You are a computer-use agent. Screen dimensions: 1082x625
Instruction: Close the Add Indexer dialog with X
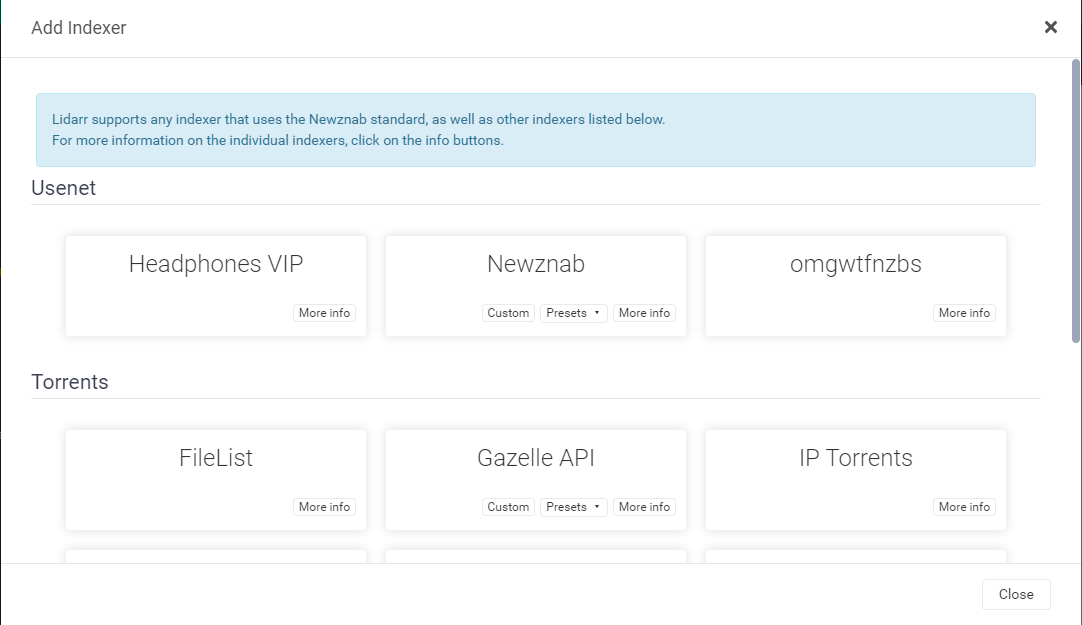(1051, 27)
